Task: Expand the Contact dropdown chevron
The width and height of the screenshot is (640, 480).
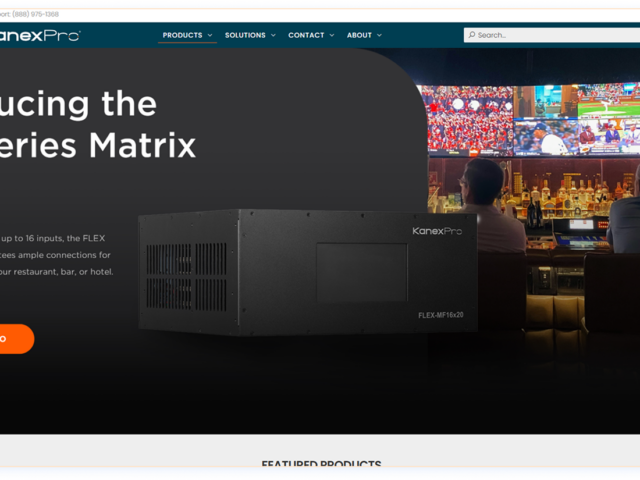Action: [x=332, y=35]
